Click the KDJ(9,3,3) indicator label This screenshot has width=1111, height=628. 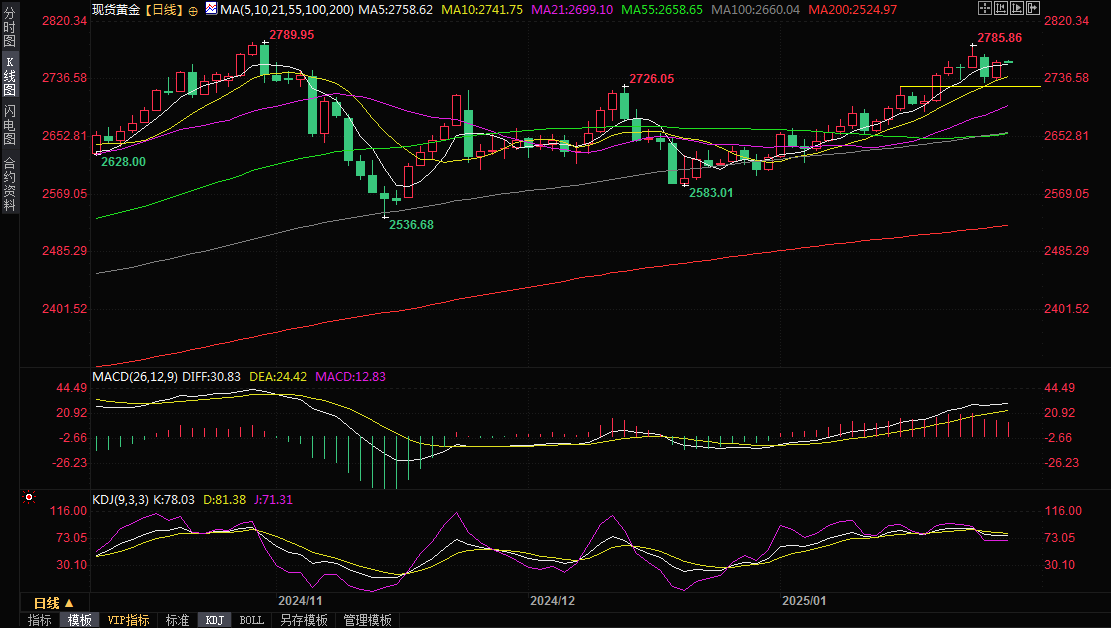(x=120, y=500)
